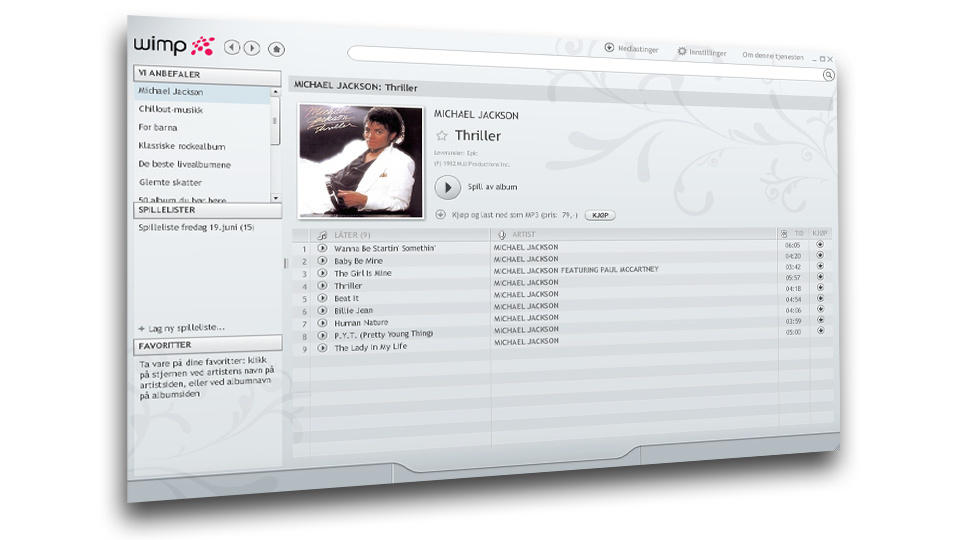Viewport: 960px width, 540px height.
Task: Click the Thriller album cover
Action: tap(361, 161)
